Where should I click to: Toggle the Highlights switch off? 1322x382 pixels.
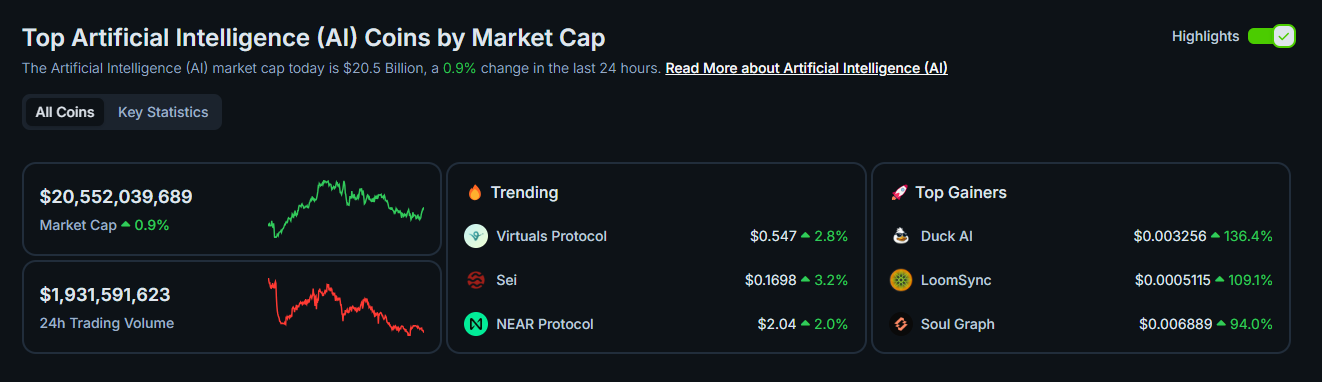click(x=1271, y=36)
